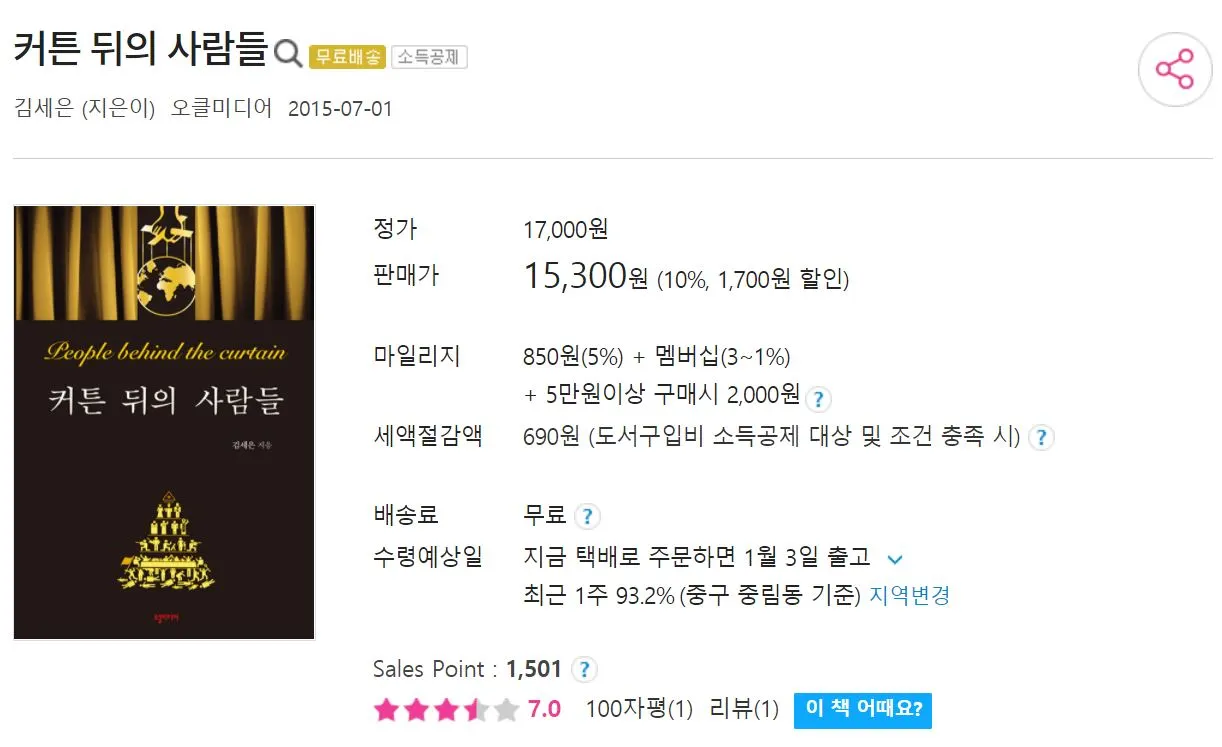Click the book title 커튼 뒤의 사람들

142,49
